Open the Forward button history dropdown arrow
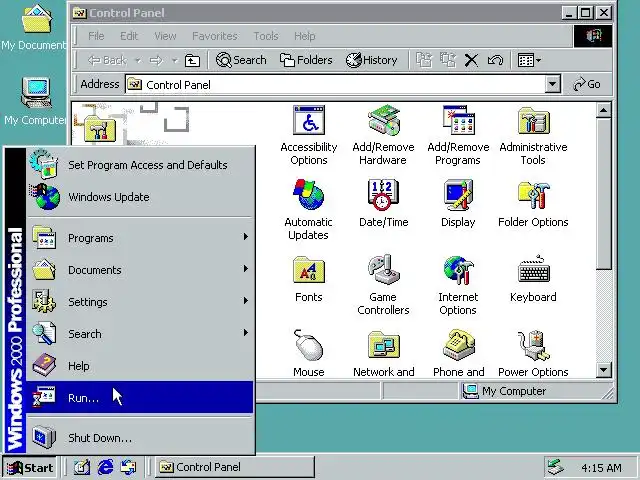The width and height of the screenshot is (640, 480). click(x=175, y=61)
